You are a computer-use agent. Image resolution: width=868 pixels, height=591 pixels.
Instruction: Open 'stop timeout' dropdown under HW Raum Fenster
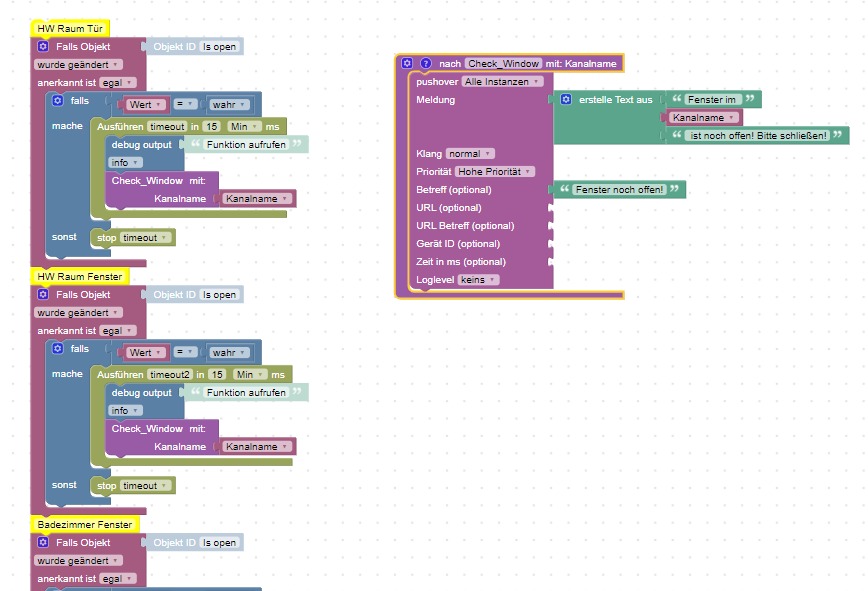pos(145,485)
